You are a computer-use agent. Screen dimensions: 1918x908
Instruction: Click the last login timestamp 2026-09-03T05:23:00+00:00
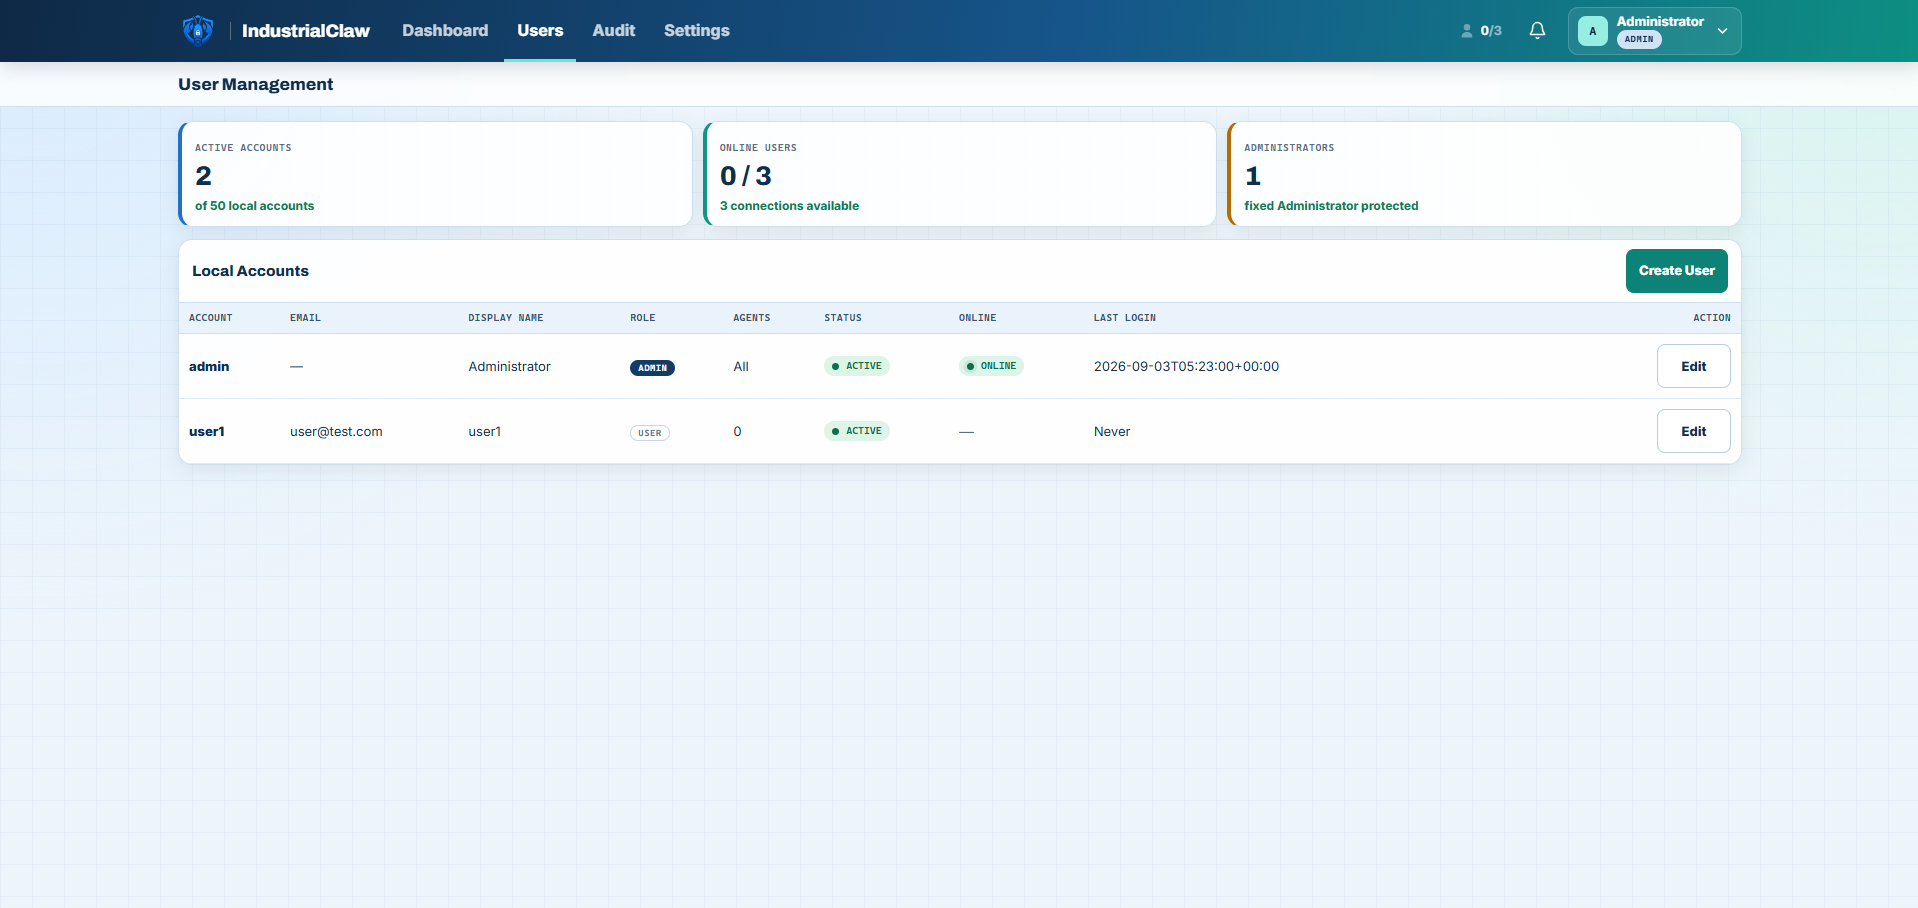(x=1186, y=367)
